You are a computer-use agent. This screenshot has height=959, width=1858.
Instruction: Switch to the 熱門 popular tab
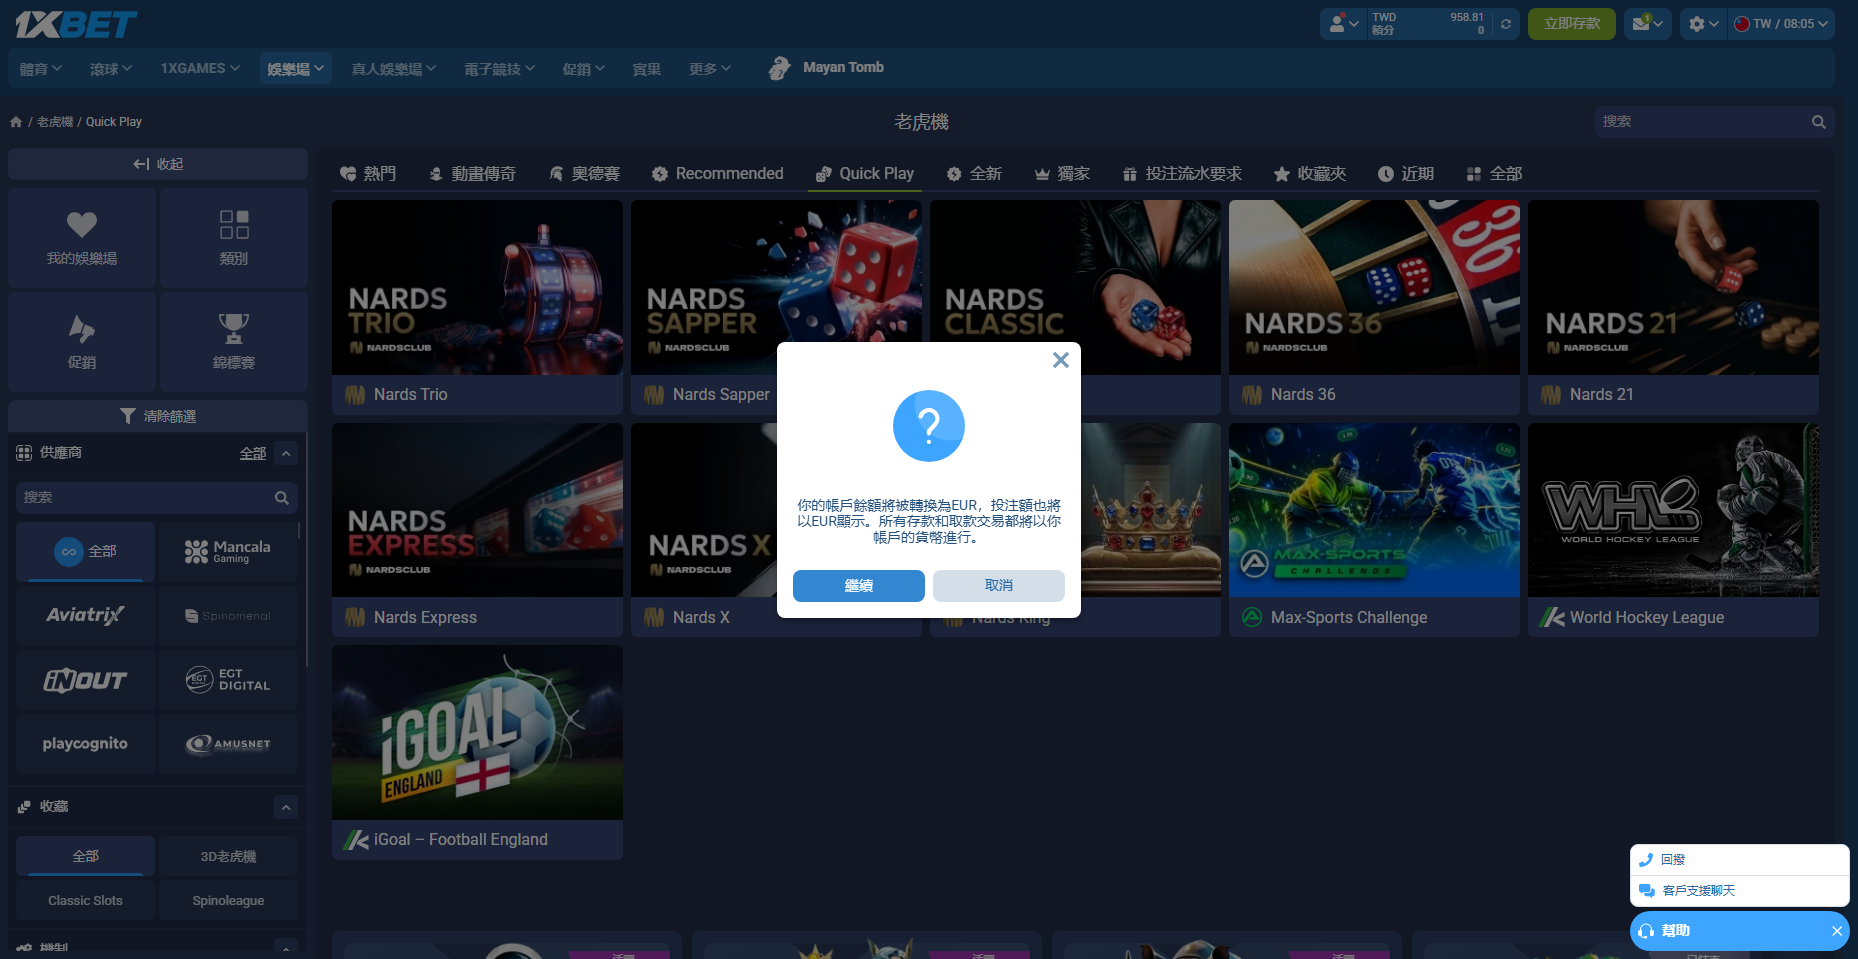coord(368,174)
